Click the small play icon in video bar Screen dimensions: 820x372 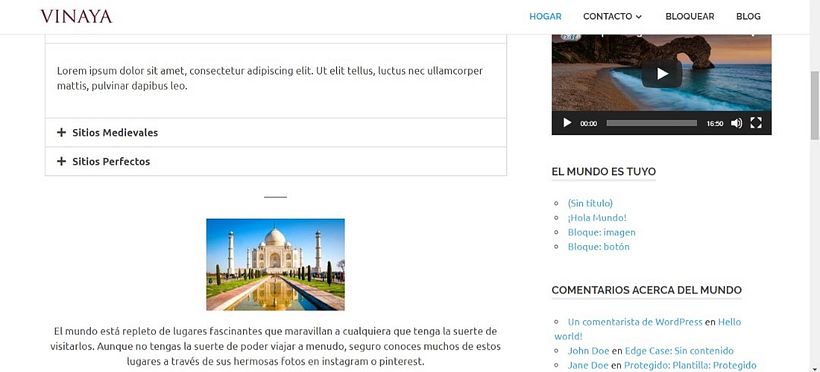coord(567,123)
